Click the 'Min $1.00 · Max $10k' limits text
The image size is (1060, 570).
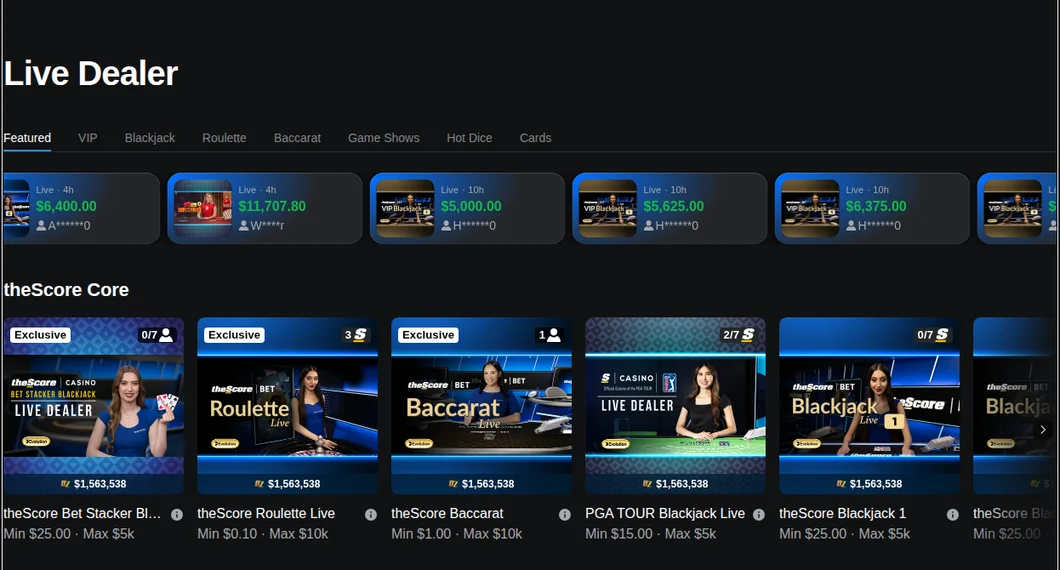[x=457, y=534]
